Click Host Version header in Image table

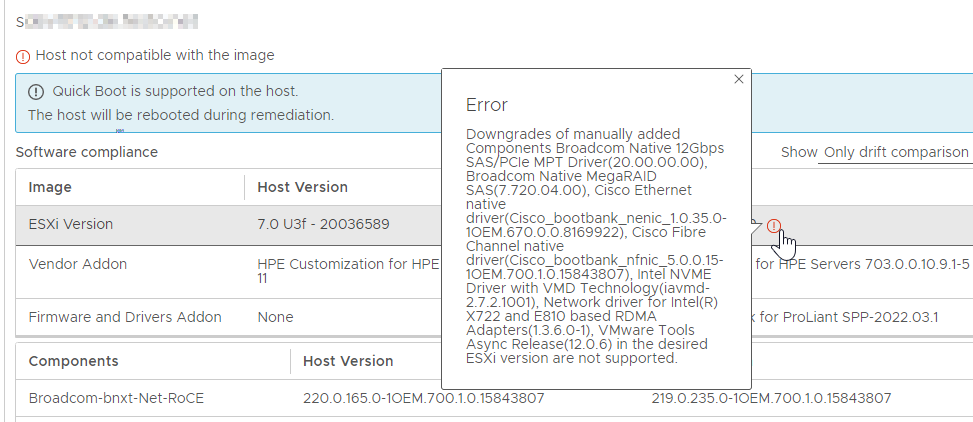302,187
